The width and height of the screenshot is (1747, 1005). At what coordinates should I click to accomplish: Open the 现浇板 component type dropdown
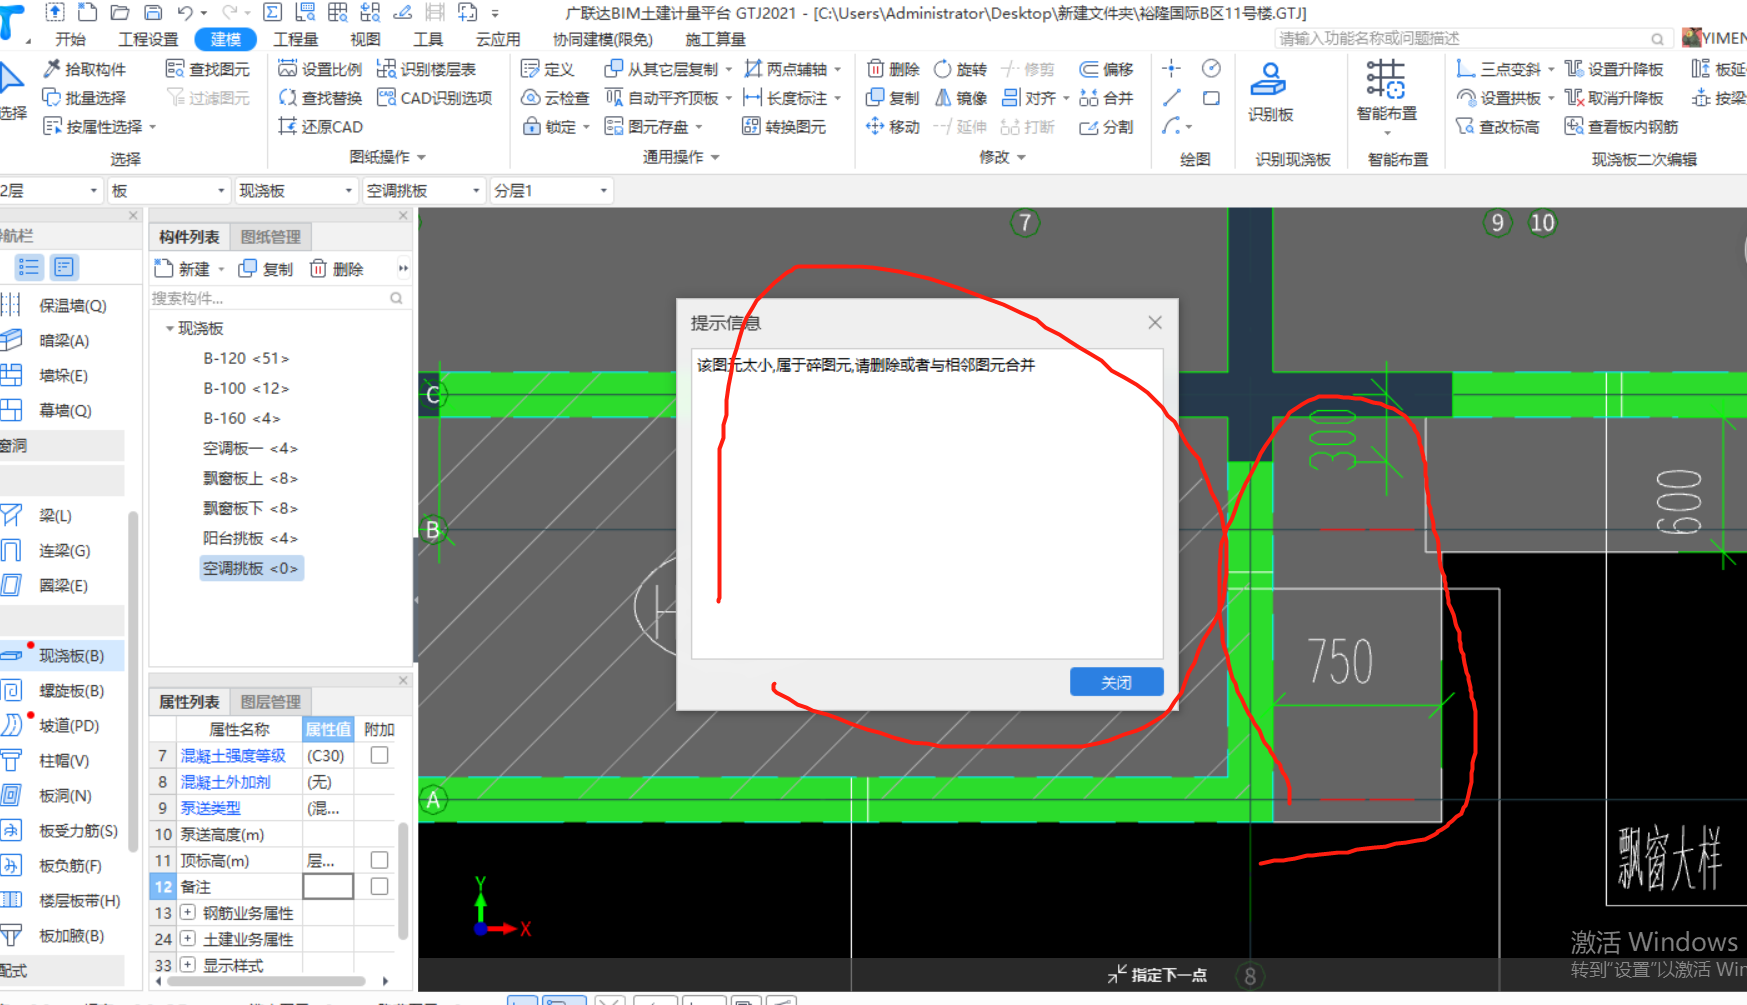tap(297, 190)
